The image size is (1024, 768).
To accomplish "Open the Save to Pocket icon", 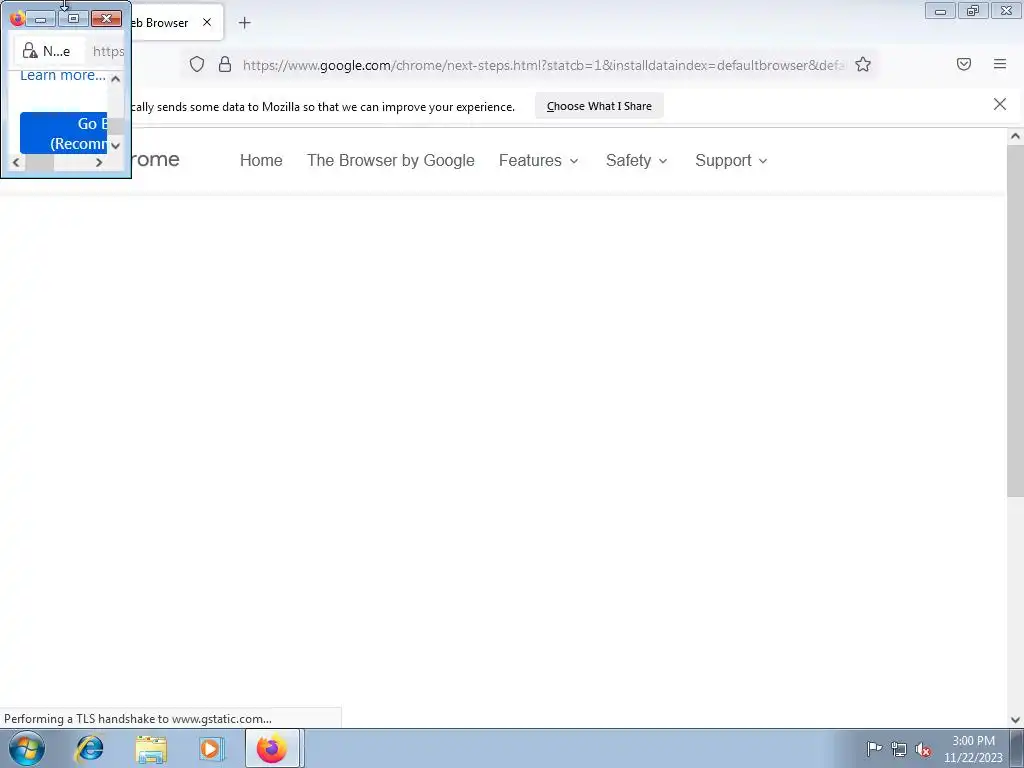I will [963, 64].
